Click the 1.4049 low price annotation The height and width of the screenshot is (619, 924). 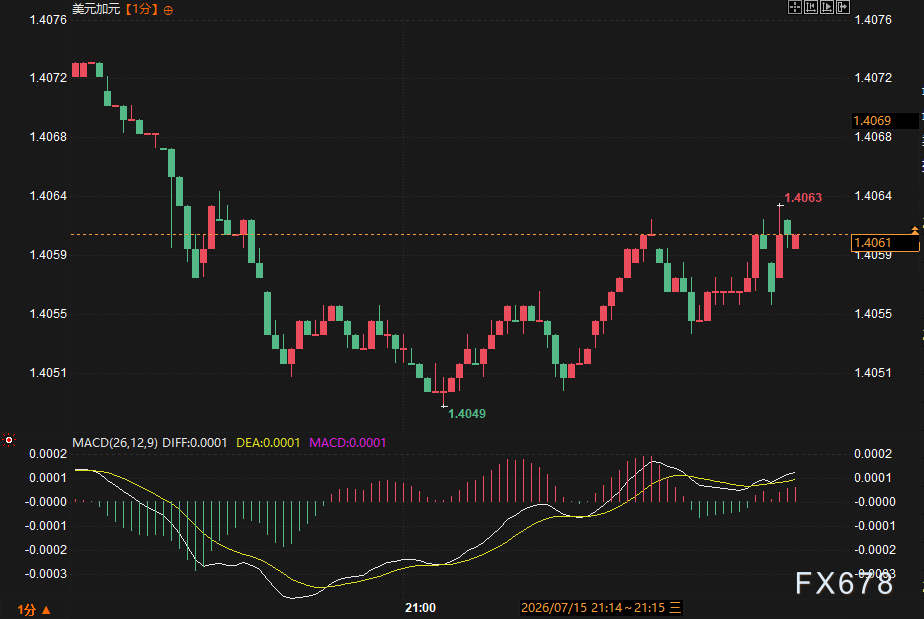[x=467, y=414]
